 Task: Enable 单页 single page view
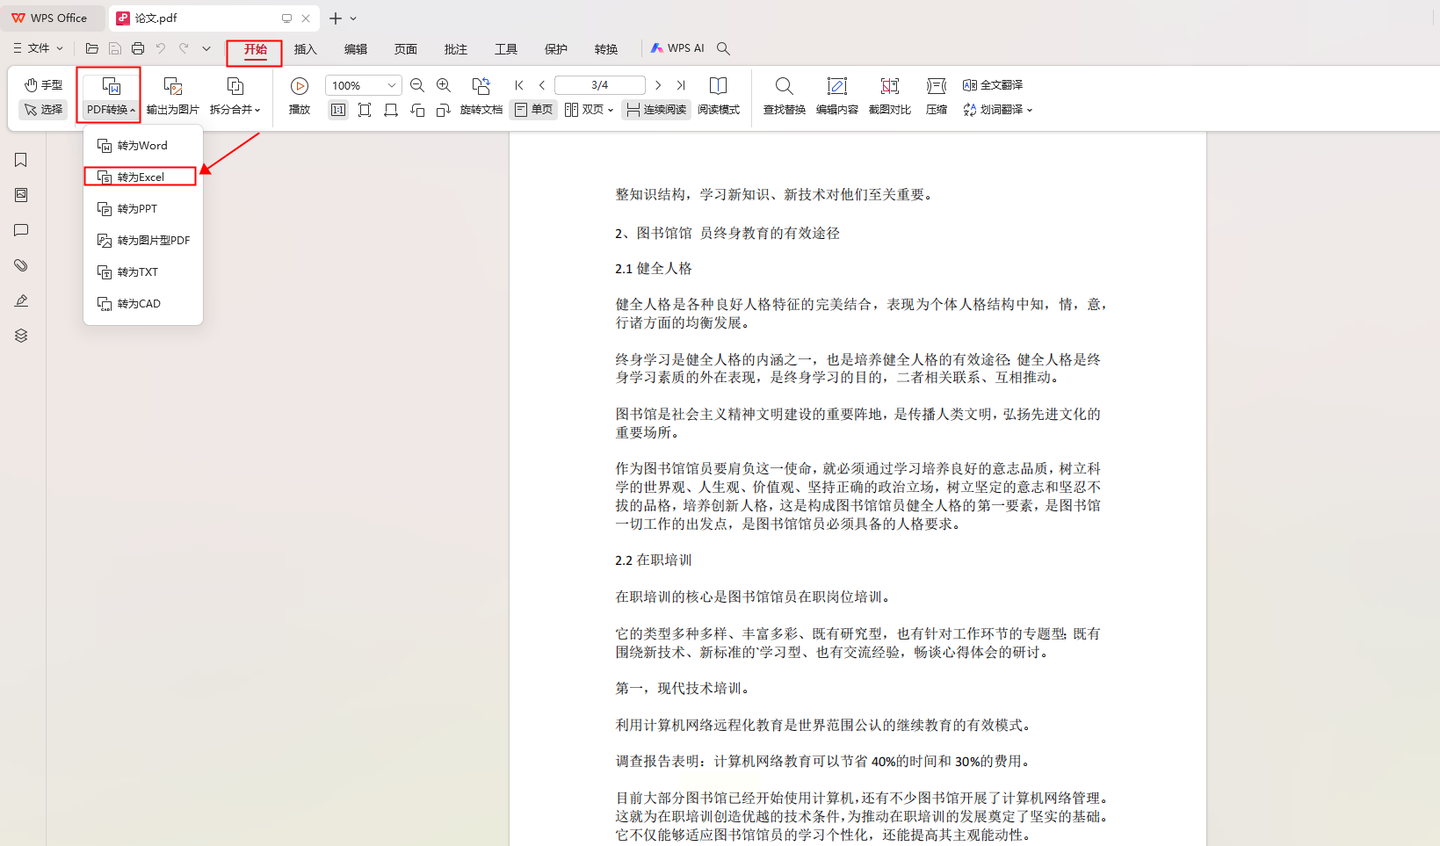534,110
